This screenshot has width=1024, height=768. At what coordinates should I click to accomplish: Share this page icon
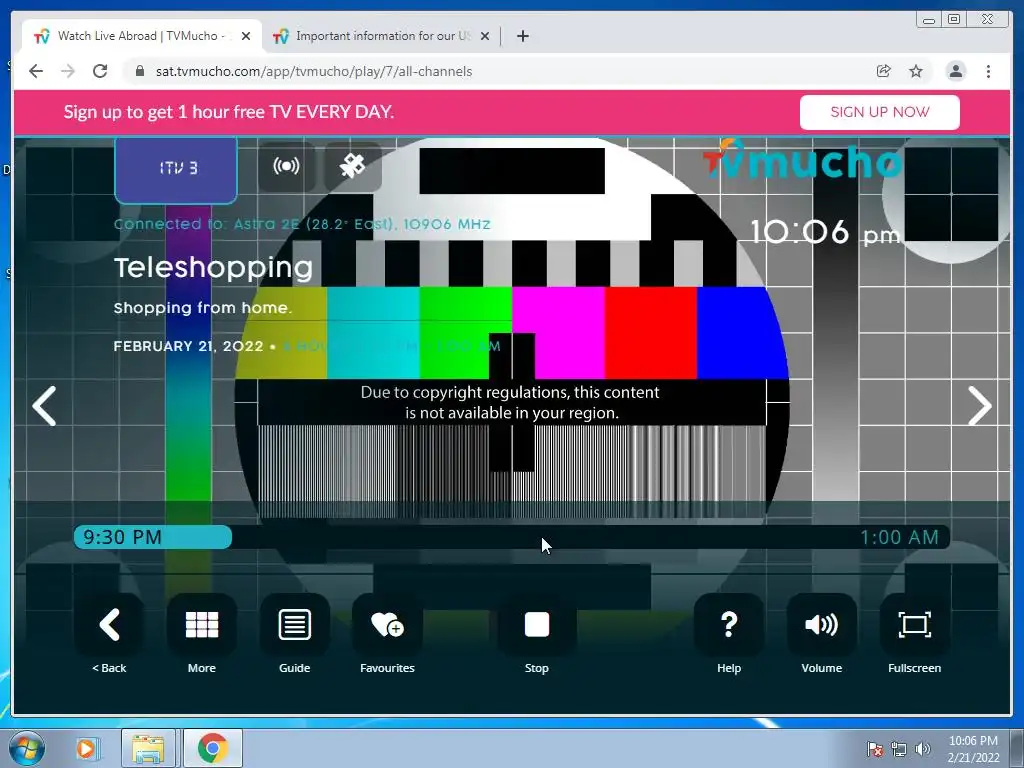tap(883, 71)
